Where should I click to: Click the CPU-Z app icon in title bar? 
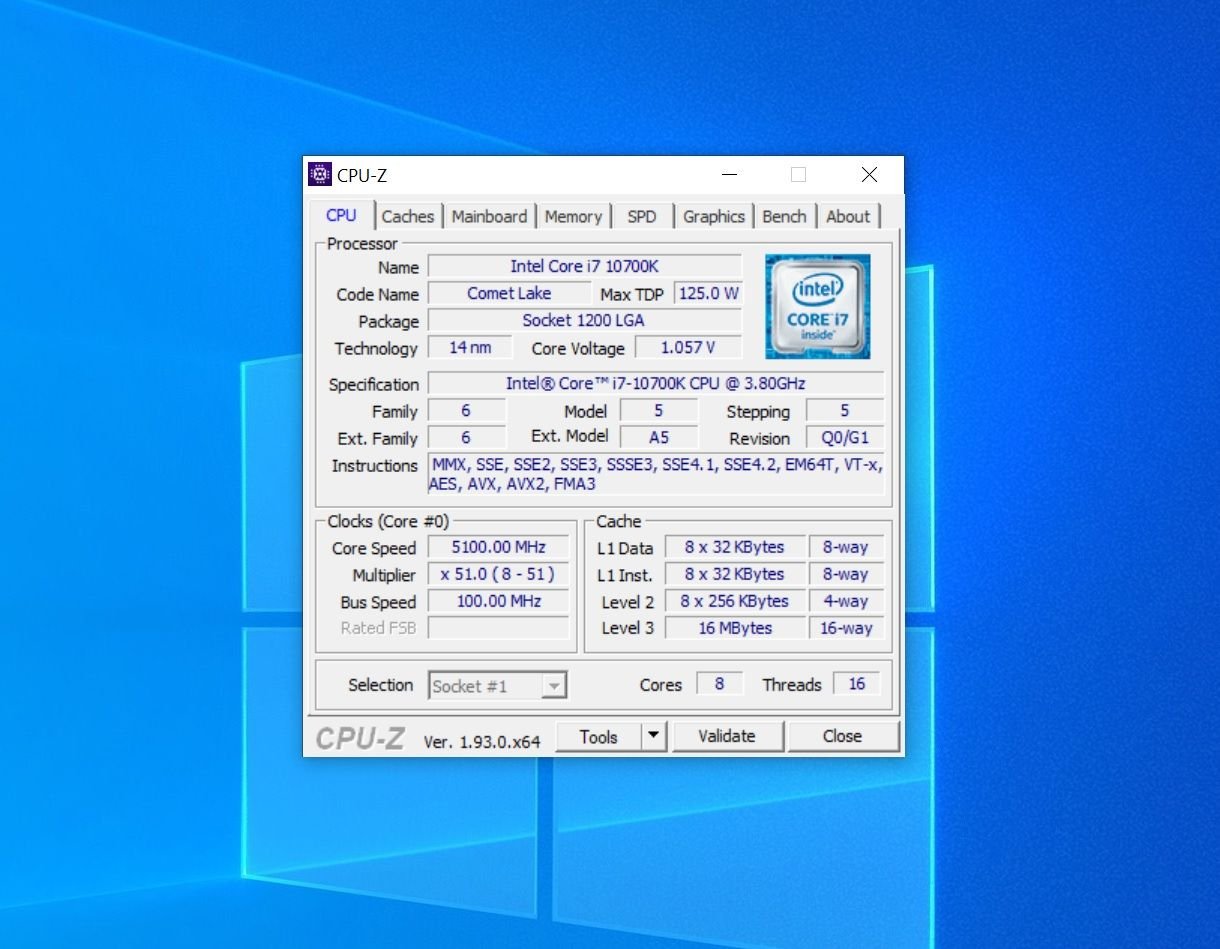[319, 175]
